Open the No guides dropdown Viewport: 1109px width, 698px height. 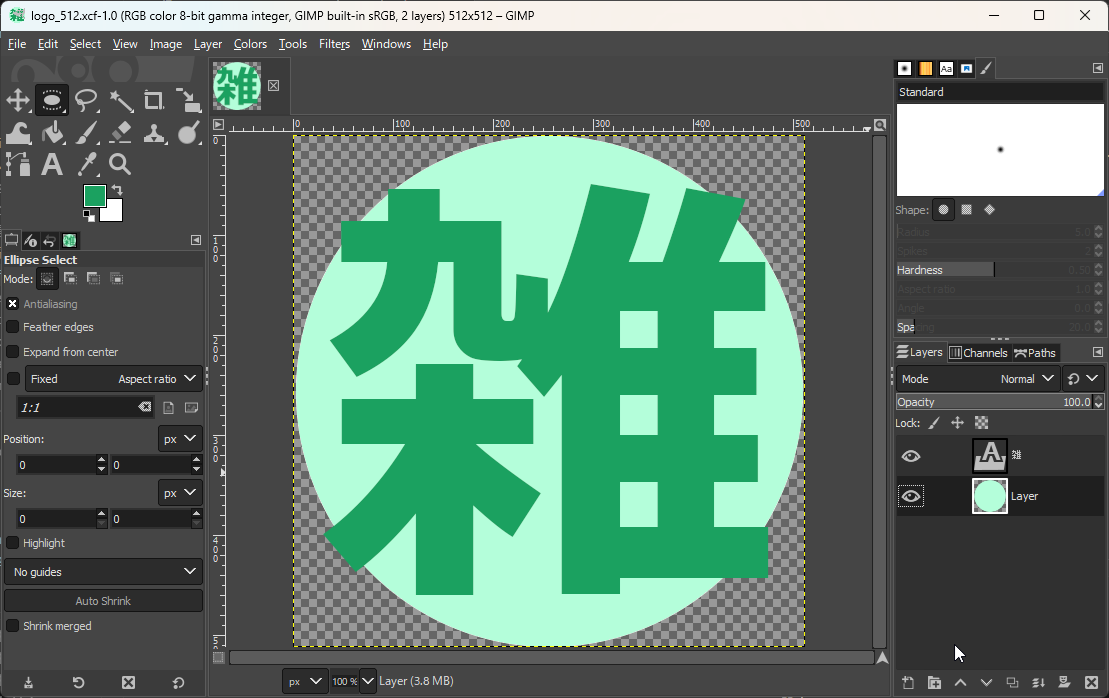(103, 571)
